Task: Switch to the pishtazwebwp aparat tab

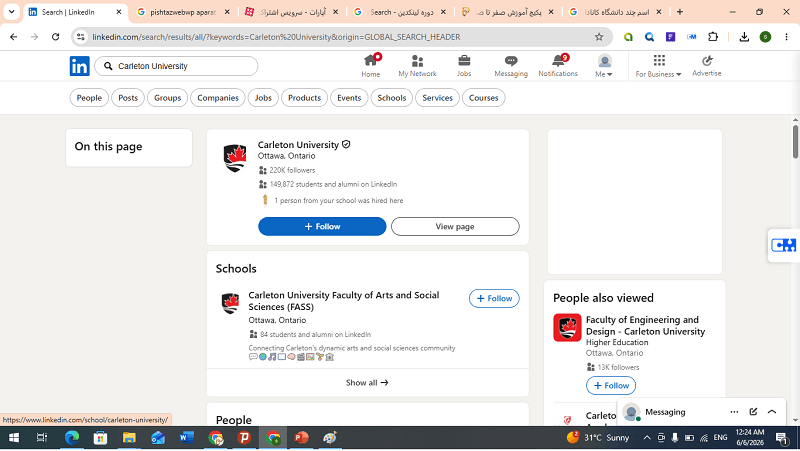Action: pyautogui.click(x=183, y=12)
